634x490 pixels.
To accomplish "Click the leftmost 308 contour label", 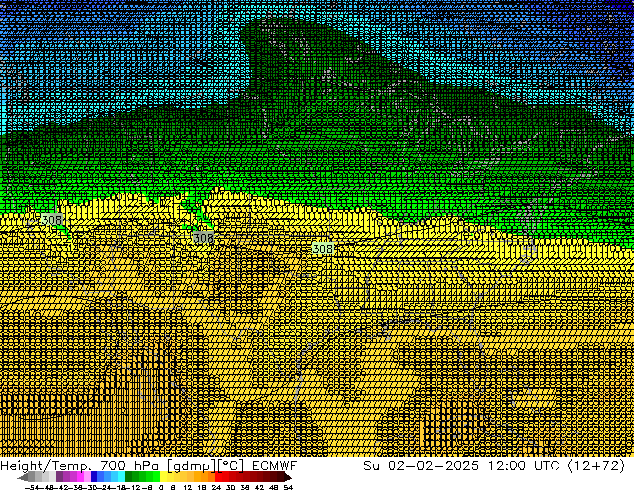I will pyautogui.click(x=51, y=220).
